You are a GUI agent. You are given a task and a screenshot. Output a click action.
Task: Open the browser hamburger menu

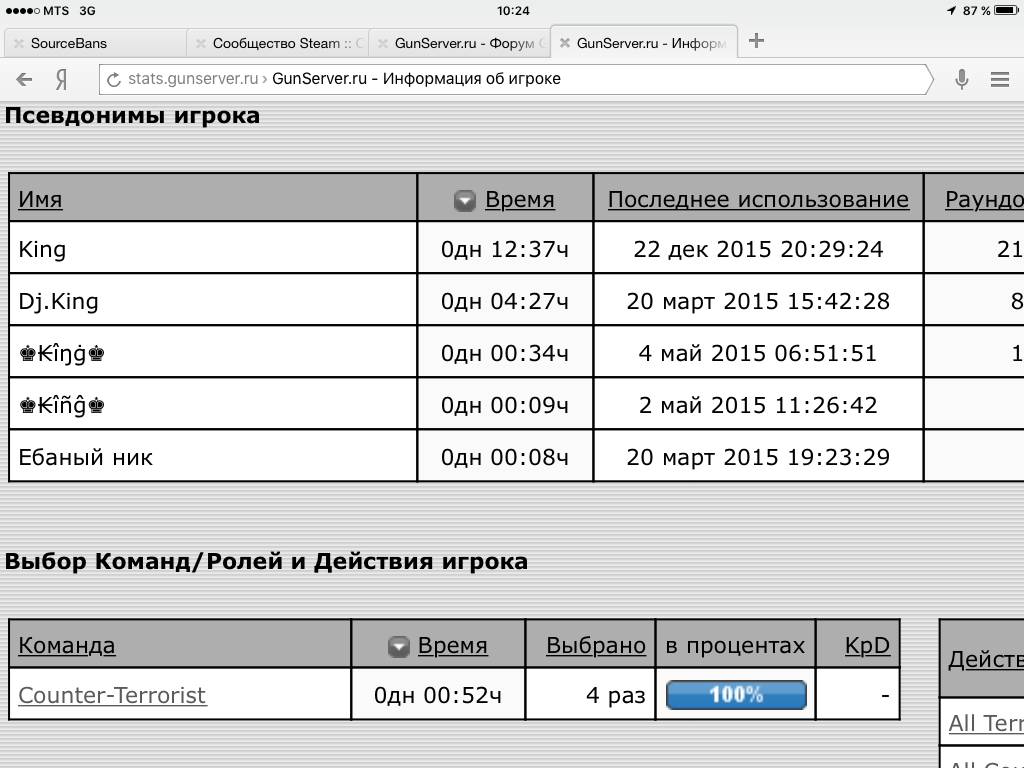click(999, 79)
